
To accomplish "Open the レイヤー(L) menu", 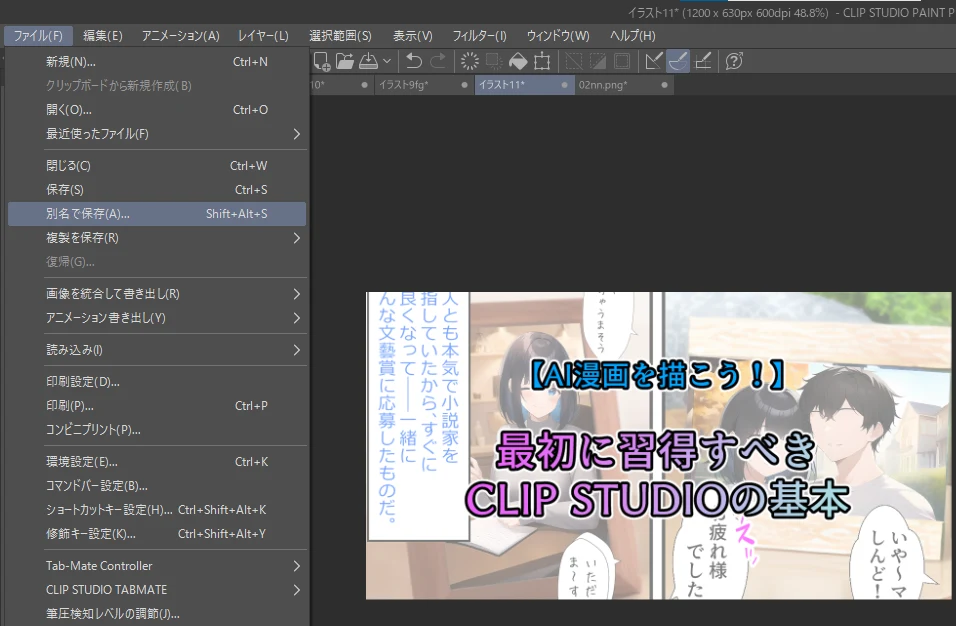I will click(263, 36).
